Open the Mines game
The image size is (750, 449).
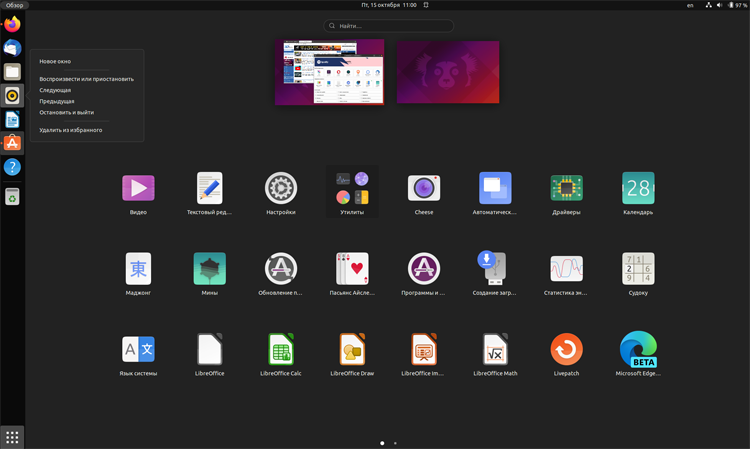click(209, 268)
